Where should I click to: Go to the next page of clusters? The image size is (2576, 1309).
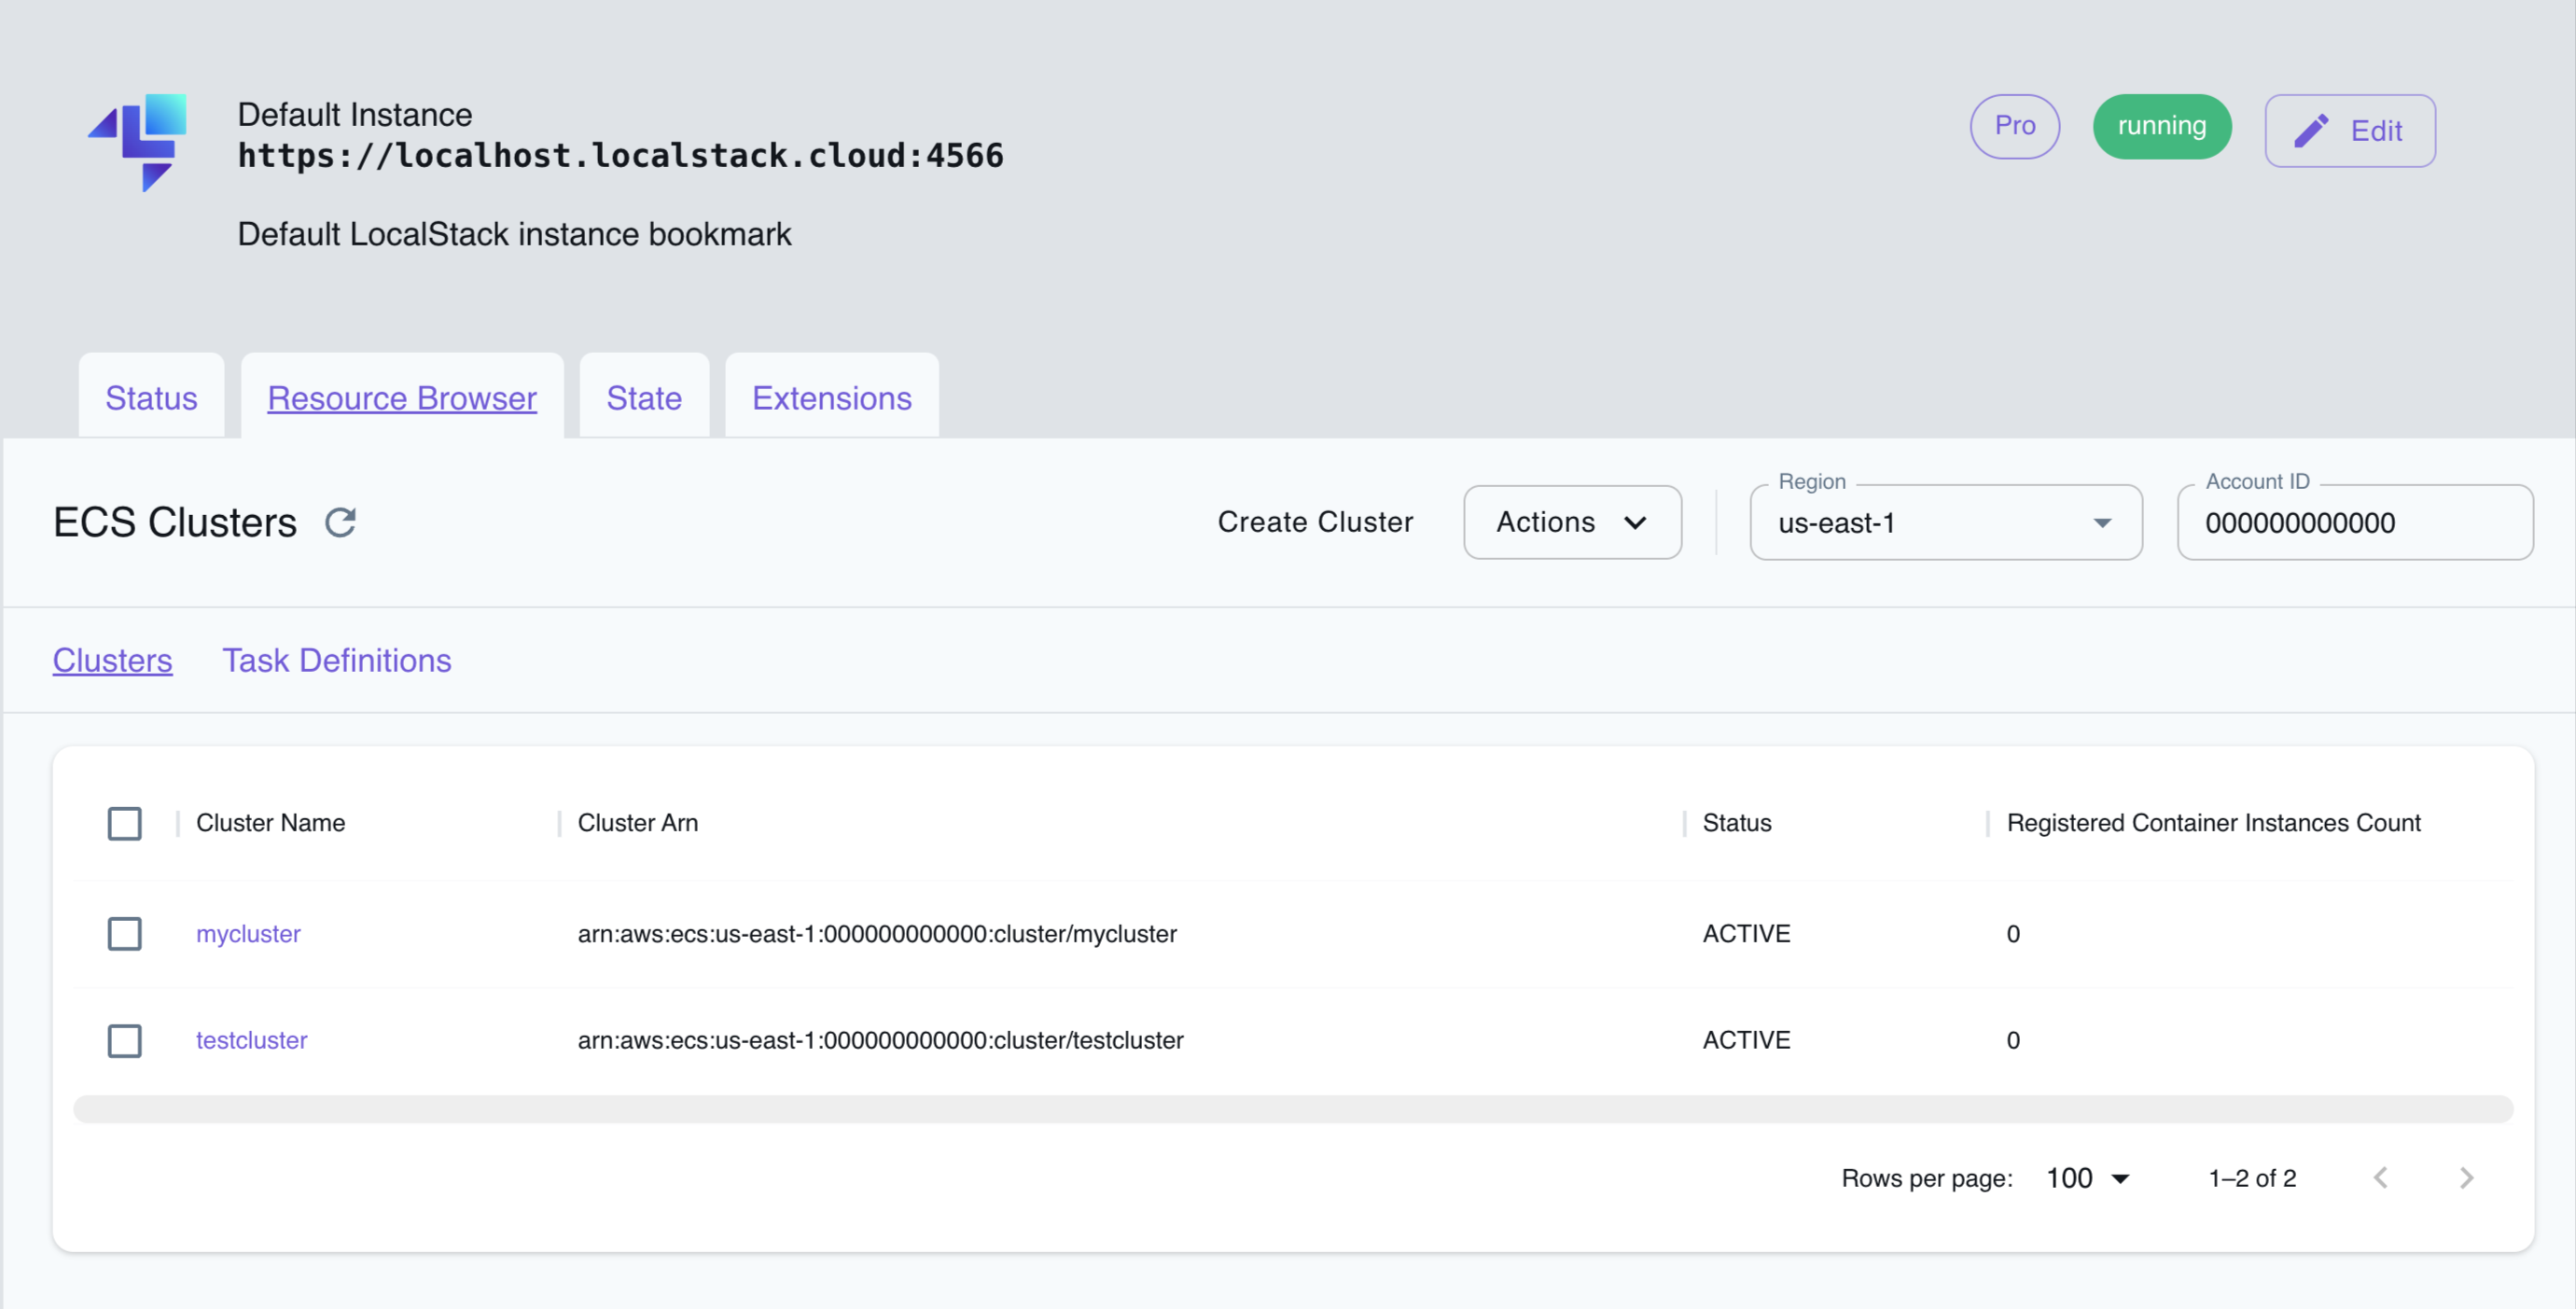pyautogui.click(x=2466, y=1177)
